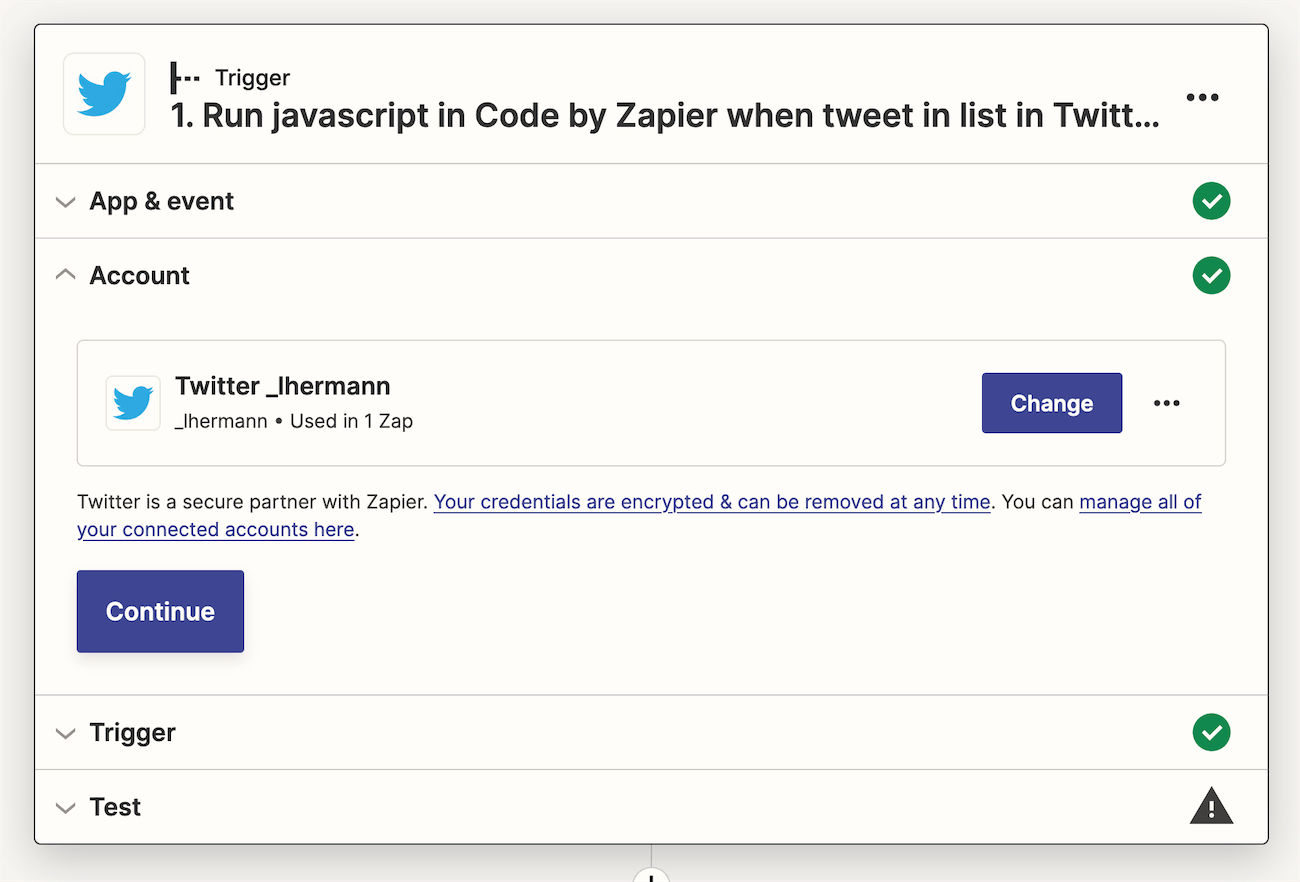The height and width of the screenshot is (882, 1300).
Task: Click the add step circle below the card
Action: (x=651, y=876)
